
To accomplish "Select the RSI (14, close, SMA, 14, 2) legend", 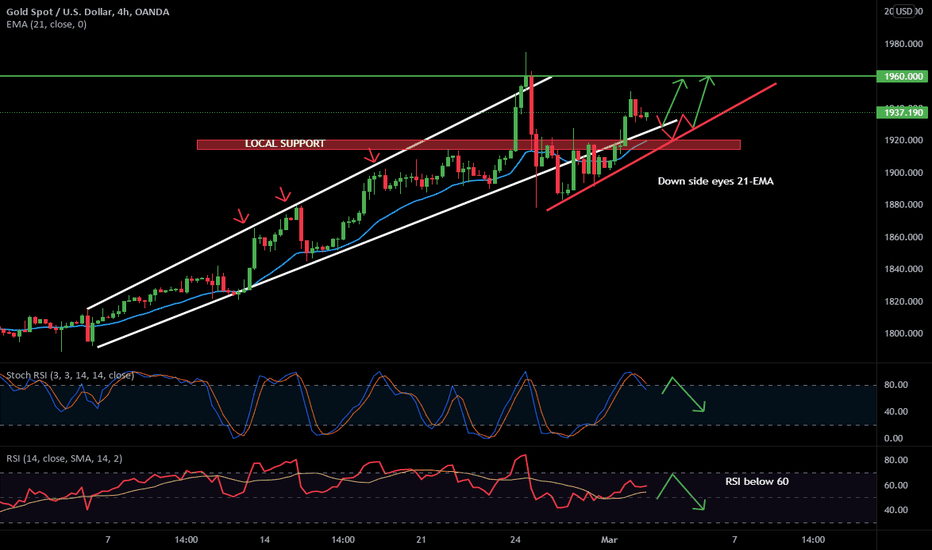I will tap(64, 458).
